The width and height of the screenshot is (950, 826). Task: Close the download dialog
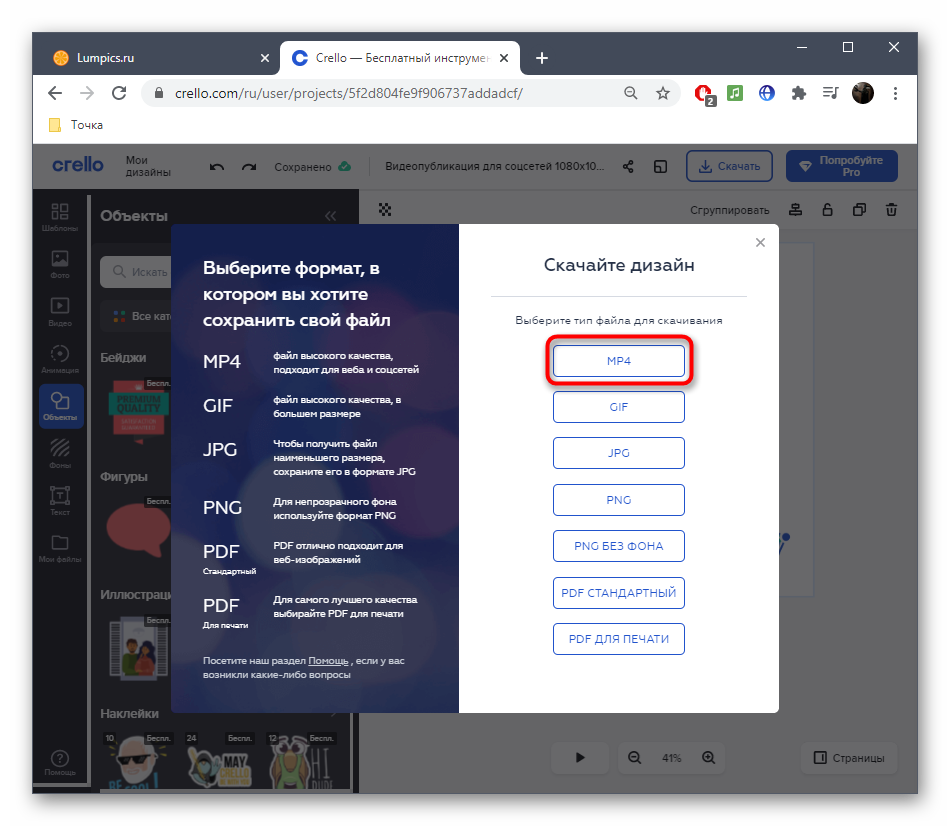point(760,242)
